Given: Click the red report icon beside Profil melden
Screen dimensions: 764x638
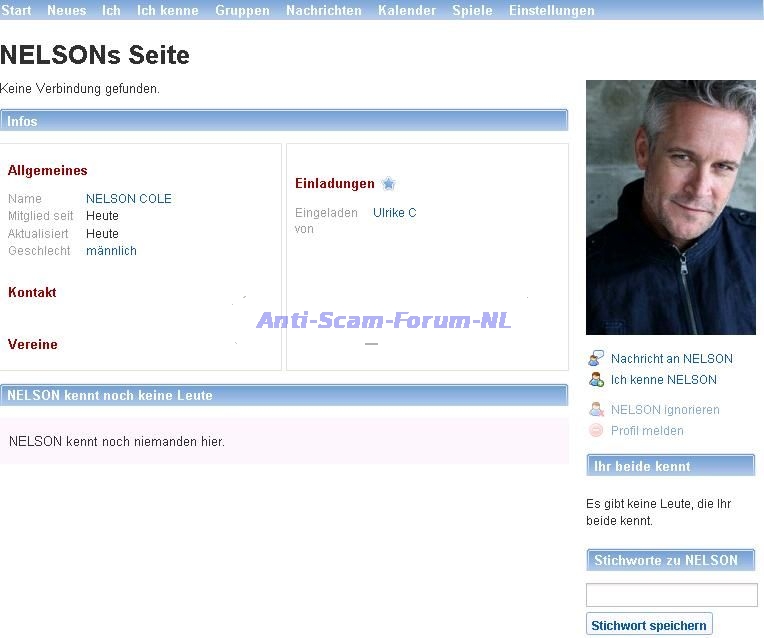Looking at the screenshot, I should click(x=596, y=430).
